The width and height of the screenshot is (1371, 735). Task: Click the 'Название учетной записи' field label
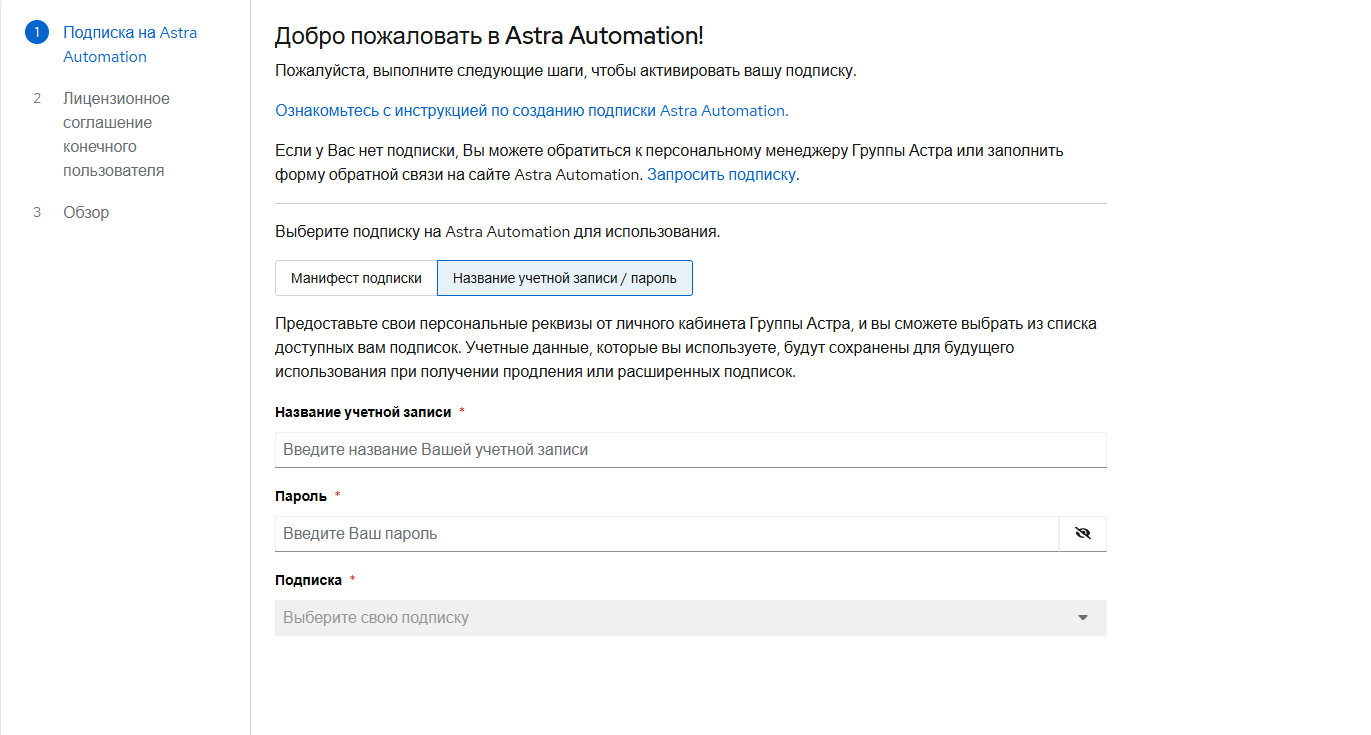tap(363, 412)
